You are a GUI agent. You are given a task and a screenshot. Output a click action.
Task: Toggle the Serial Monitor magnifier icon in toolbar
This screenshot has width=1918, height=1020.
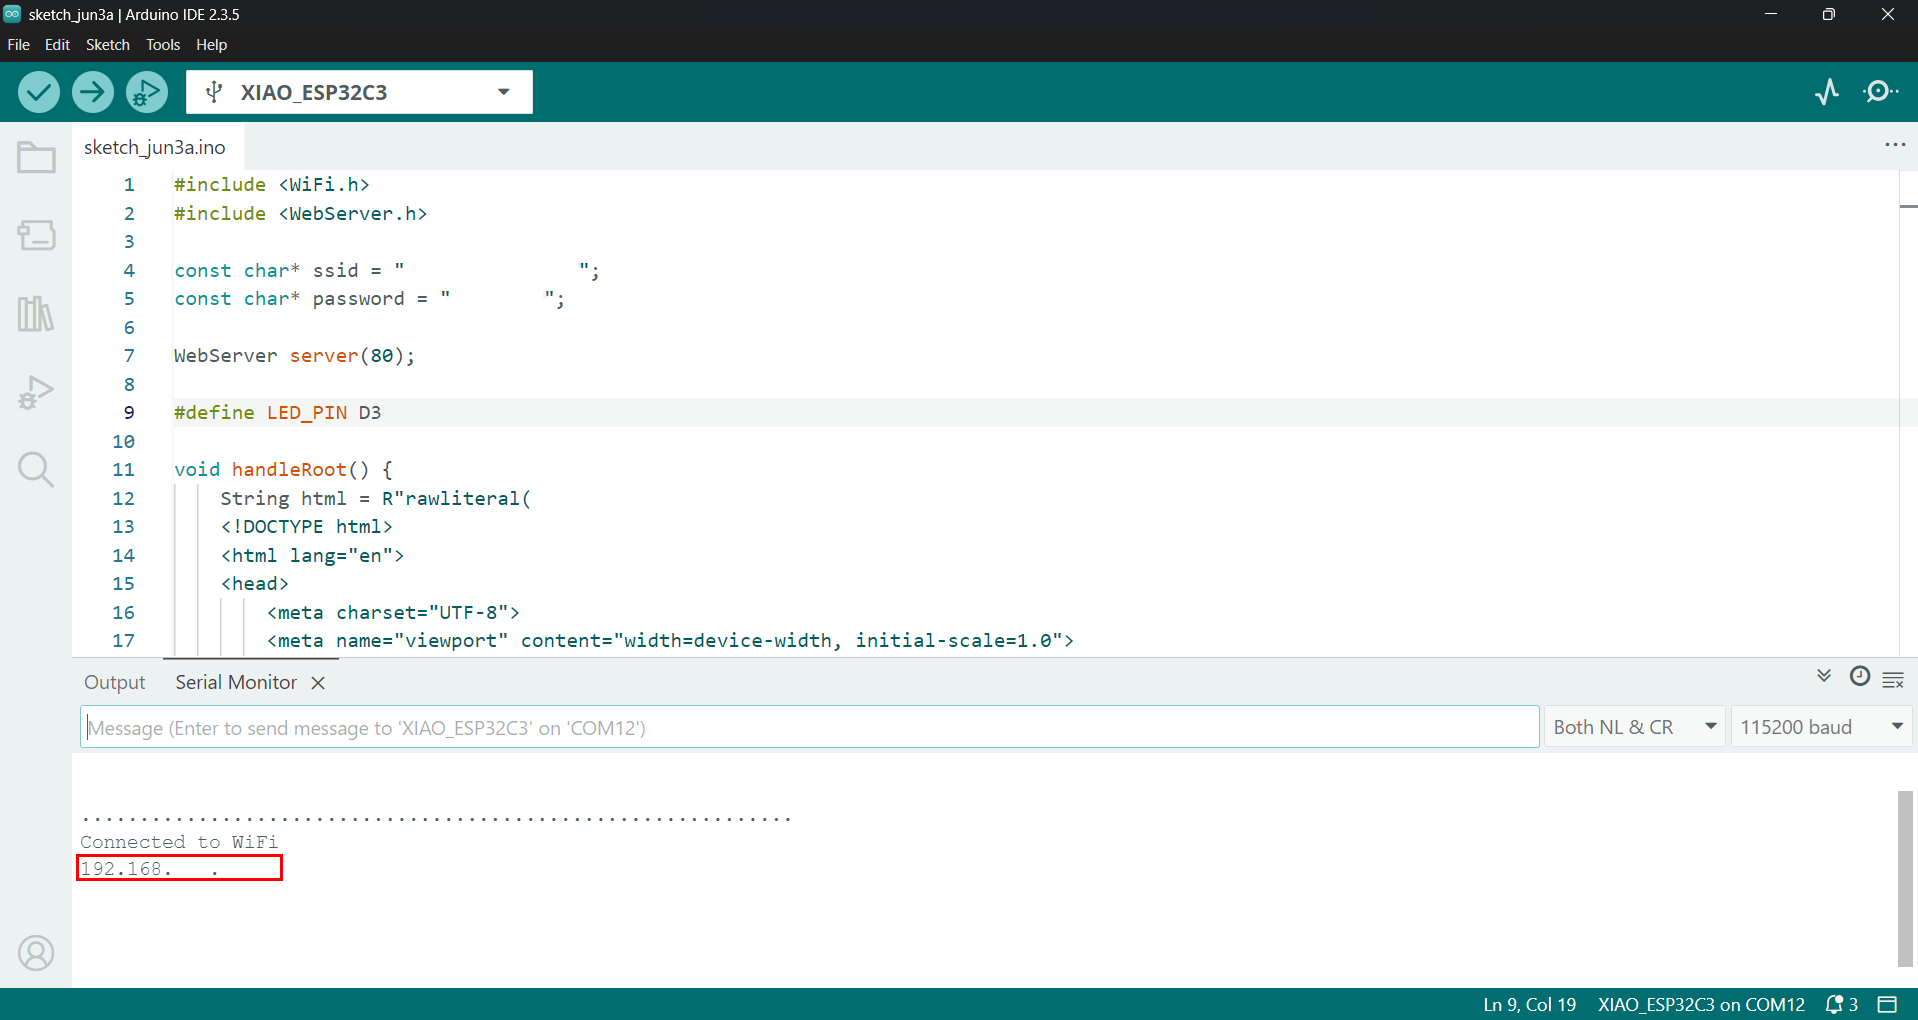tap(1881, 92)
